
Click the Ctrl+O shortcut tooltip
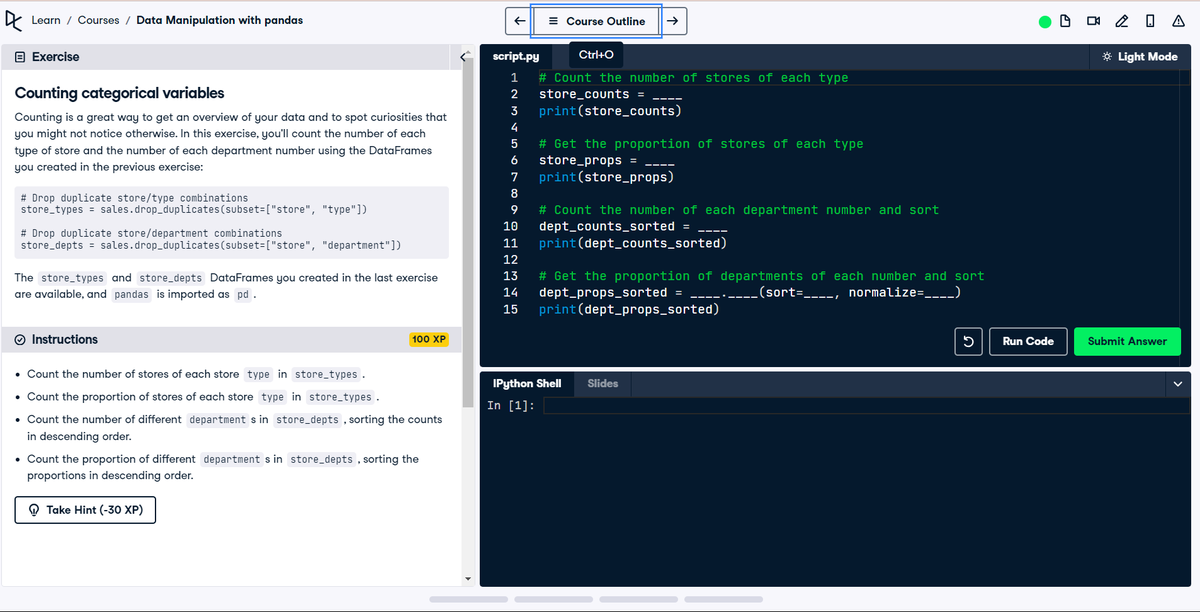coord(596,55)
